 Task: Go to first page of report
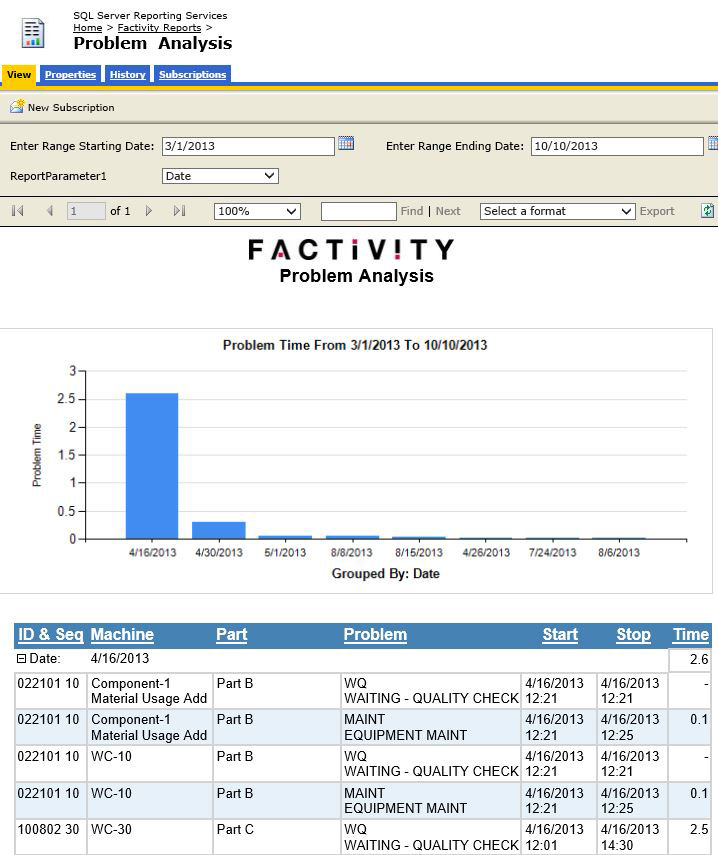point(17,211)
